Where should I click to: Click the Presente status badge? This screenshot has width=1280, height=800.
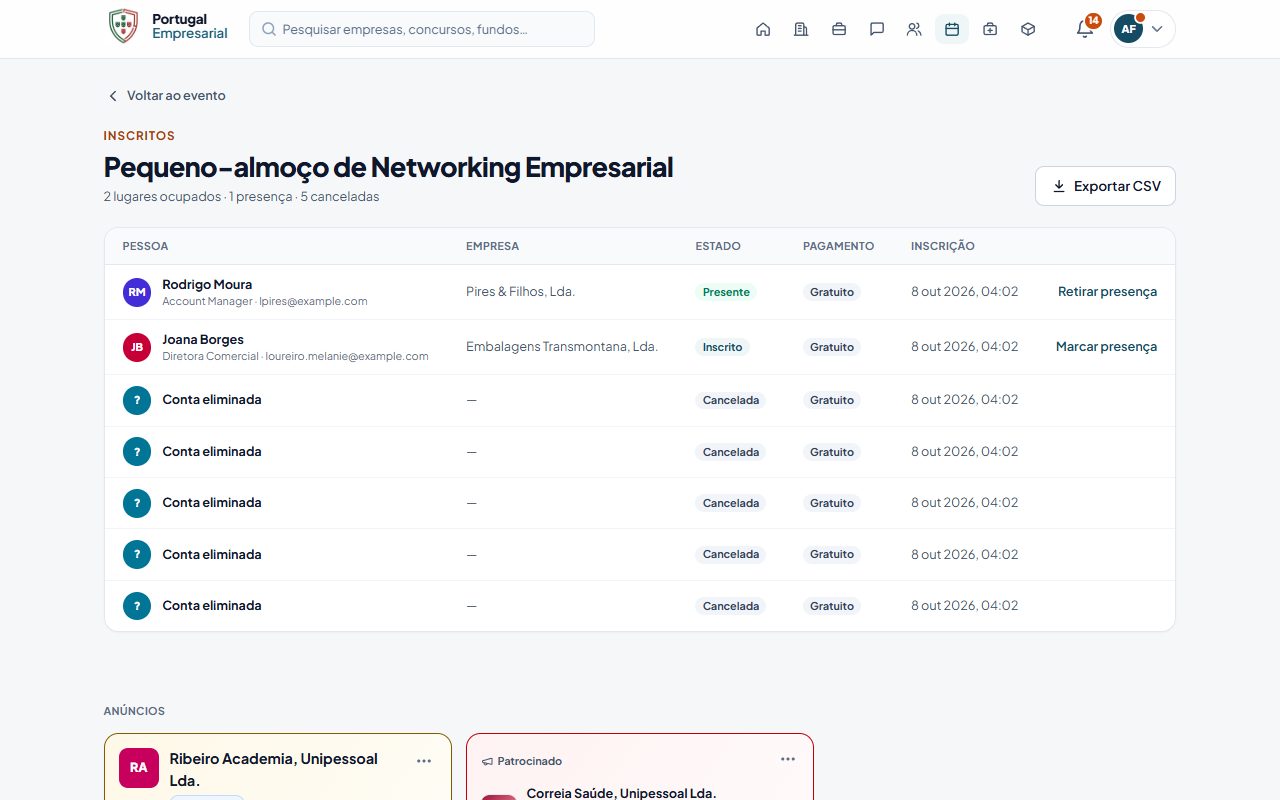pos(726,292)
